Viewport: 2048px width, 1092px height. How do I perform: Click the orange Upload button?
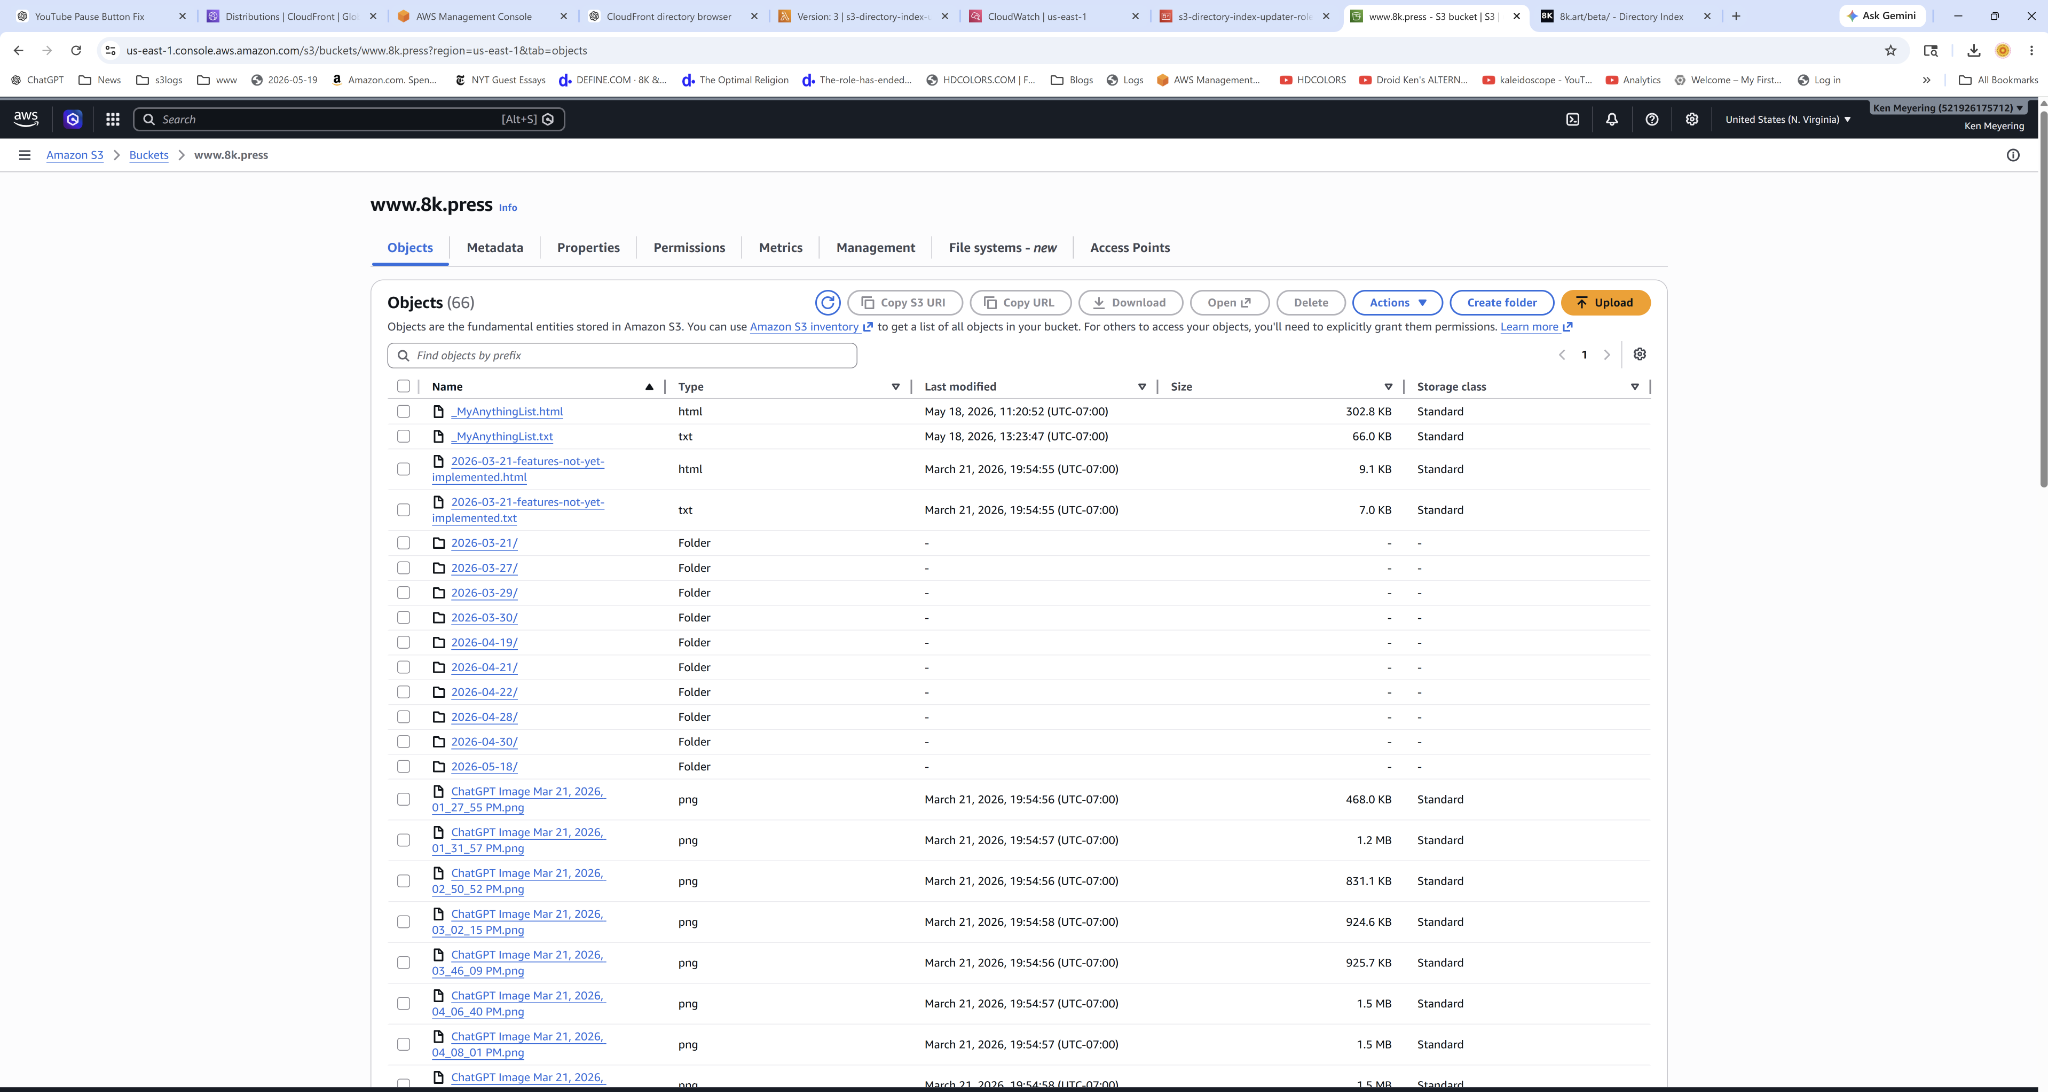1605,303
